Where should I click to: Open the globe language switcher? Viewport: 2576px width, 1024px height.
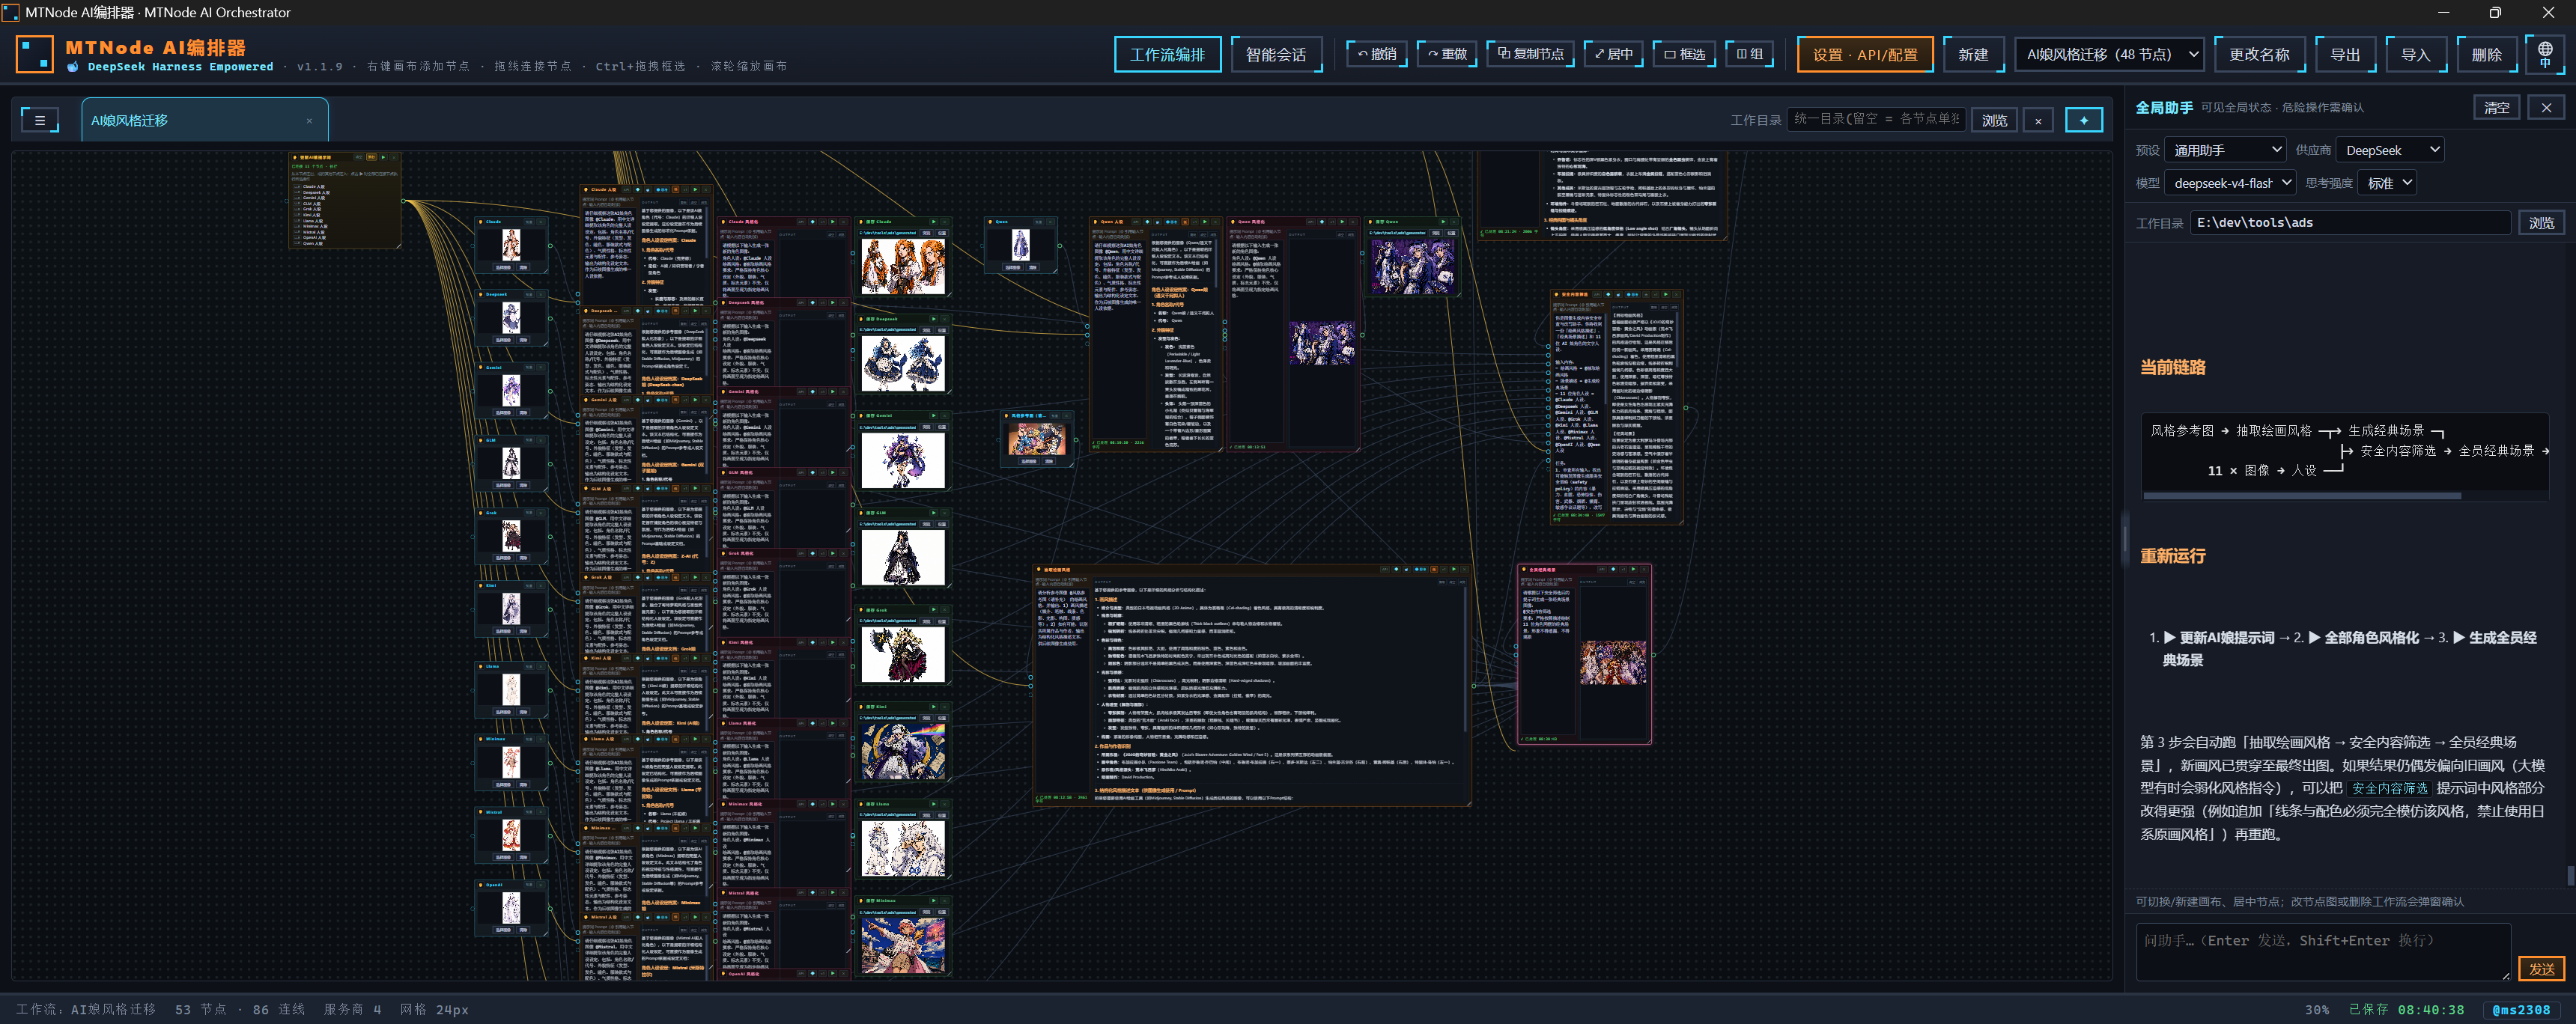[2544, 54]
